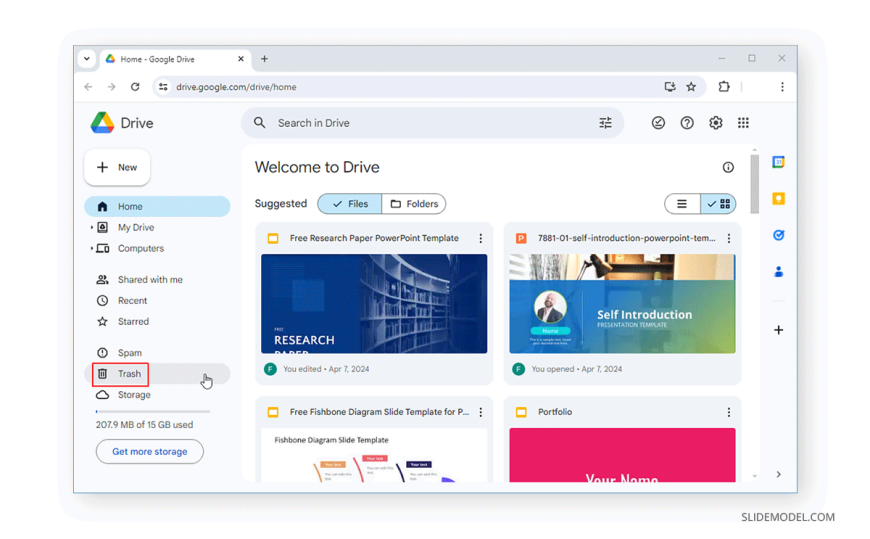Open the offline ready status icon
Image resolution: width=870 pixels, height=539 pixels.
[x=658, y=123]
